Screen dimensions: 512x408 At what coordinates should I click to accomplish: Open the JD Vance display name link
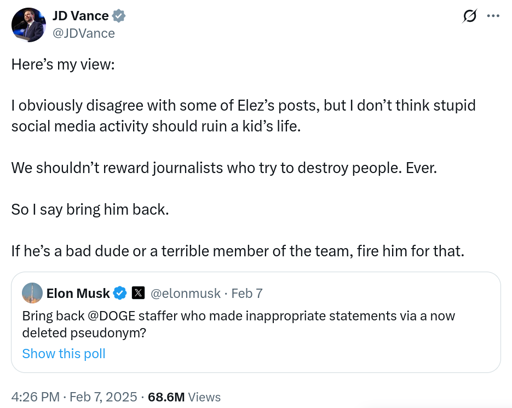(x=80, y=16)
